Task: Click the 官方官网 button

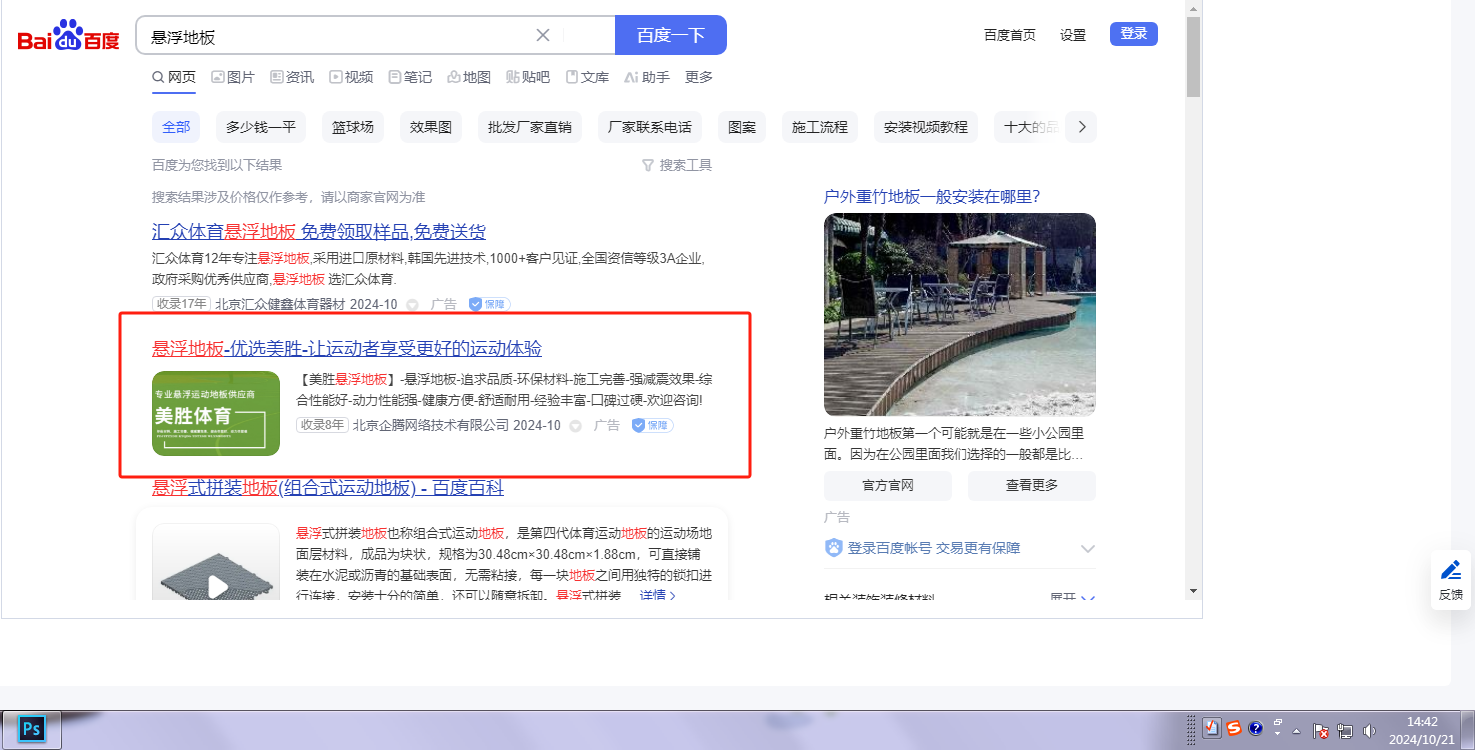Action: coord(888,486)
